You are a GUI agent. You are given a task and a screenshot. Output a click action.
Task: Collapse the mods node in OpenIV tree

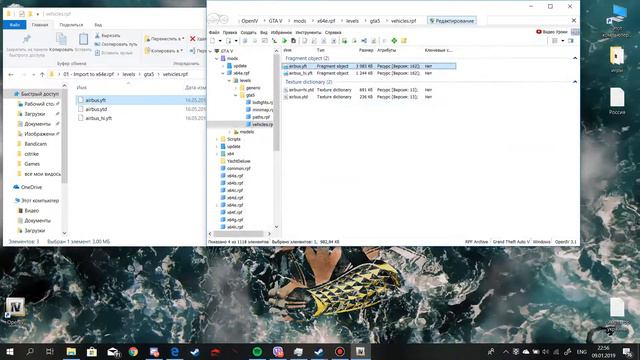point(217,58)
